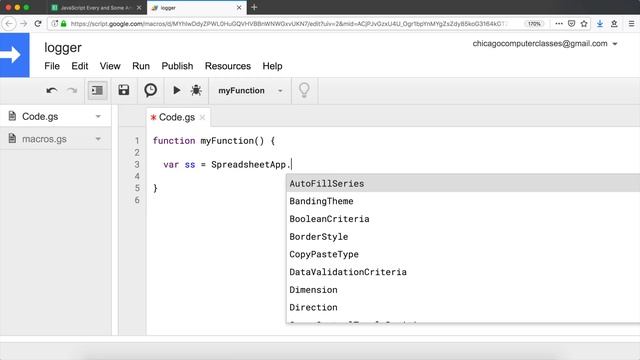
Task: Choose BandingTheme from autocomplete list
Action: click(463, 201)
